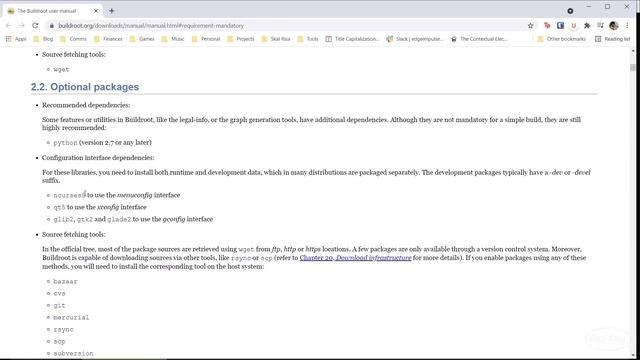Open Chrome three-dot menu

(x=627, y=26)
